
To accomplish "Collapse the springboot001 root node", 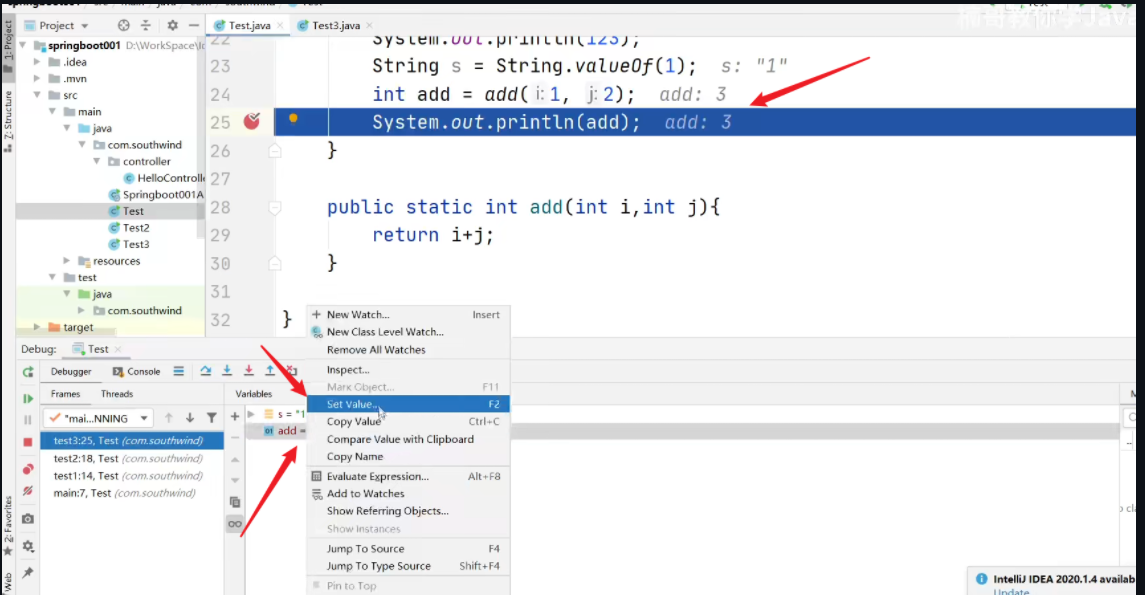I will (23, 45).
